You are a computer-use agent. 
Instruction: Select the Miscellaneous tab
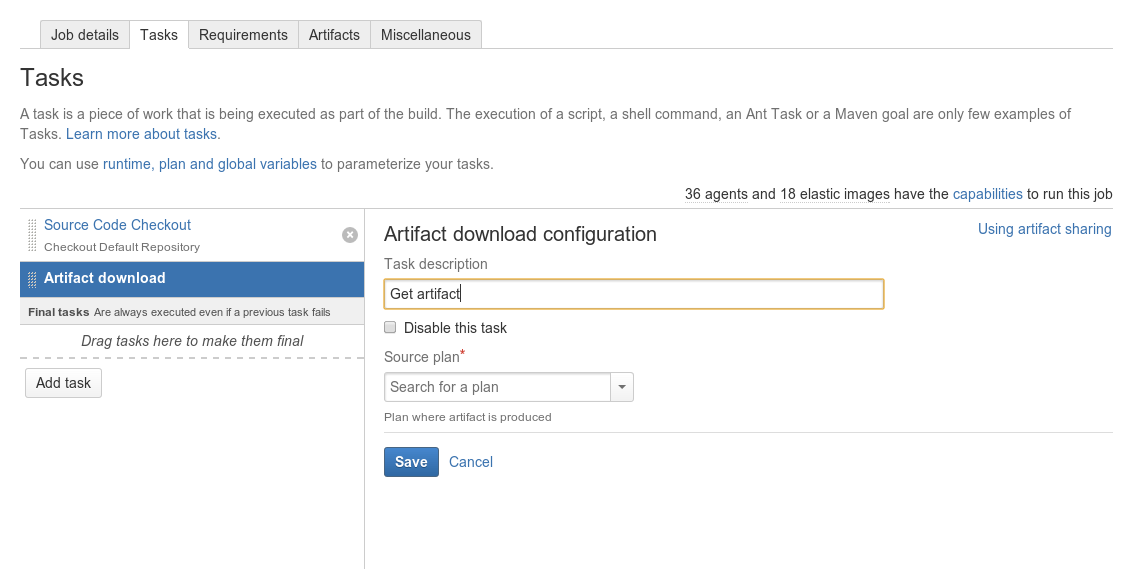pos(426,35)
